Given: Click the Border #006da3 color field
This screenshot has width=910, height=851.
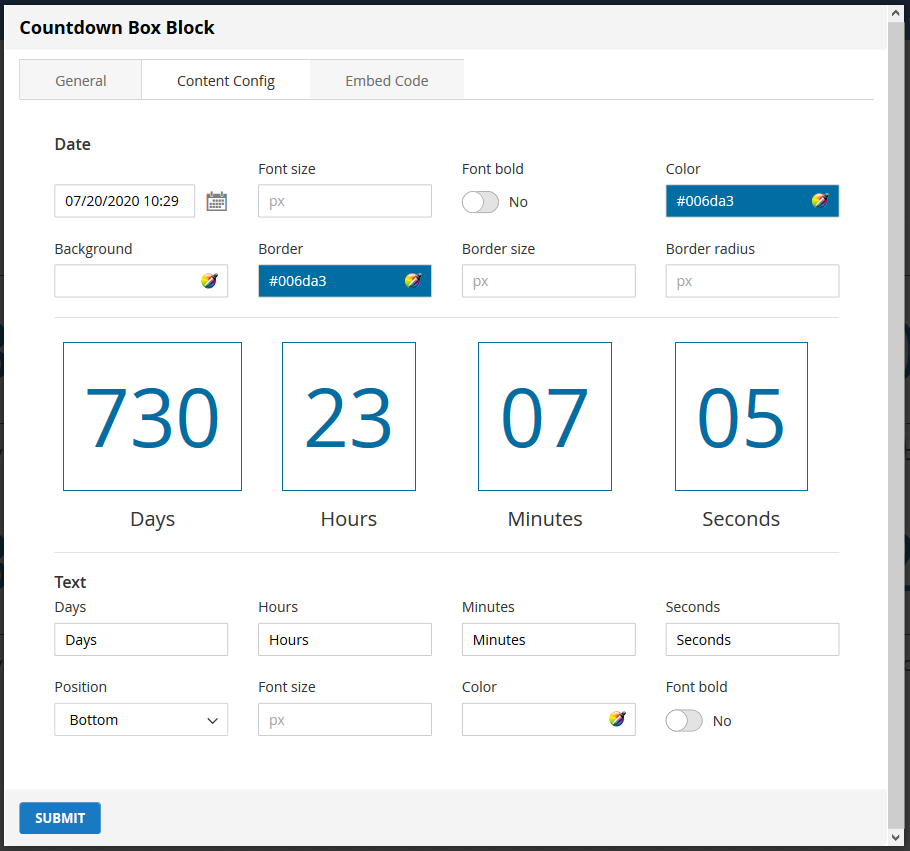Looking at the screenshot, I should 330,281.
